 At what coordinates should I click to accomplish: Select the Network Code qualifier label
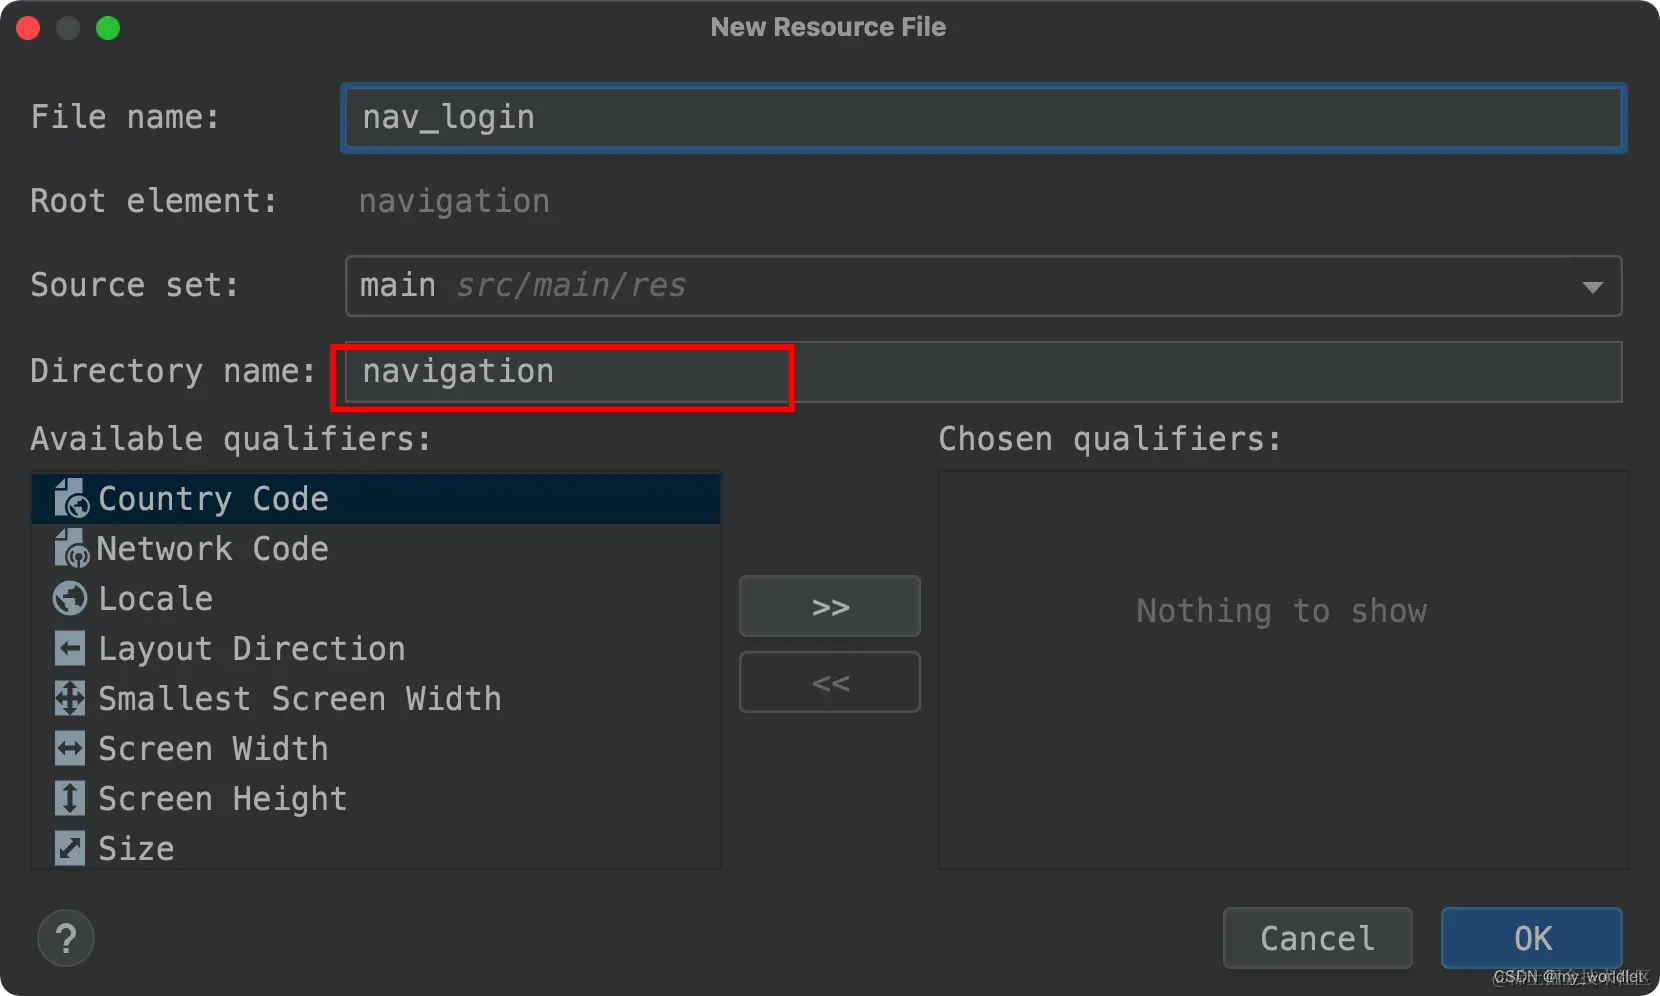[212, 548]
